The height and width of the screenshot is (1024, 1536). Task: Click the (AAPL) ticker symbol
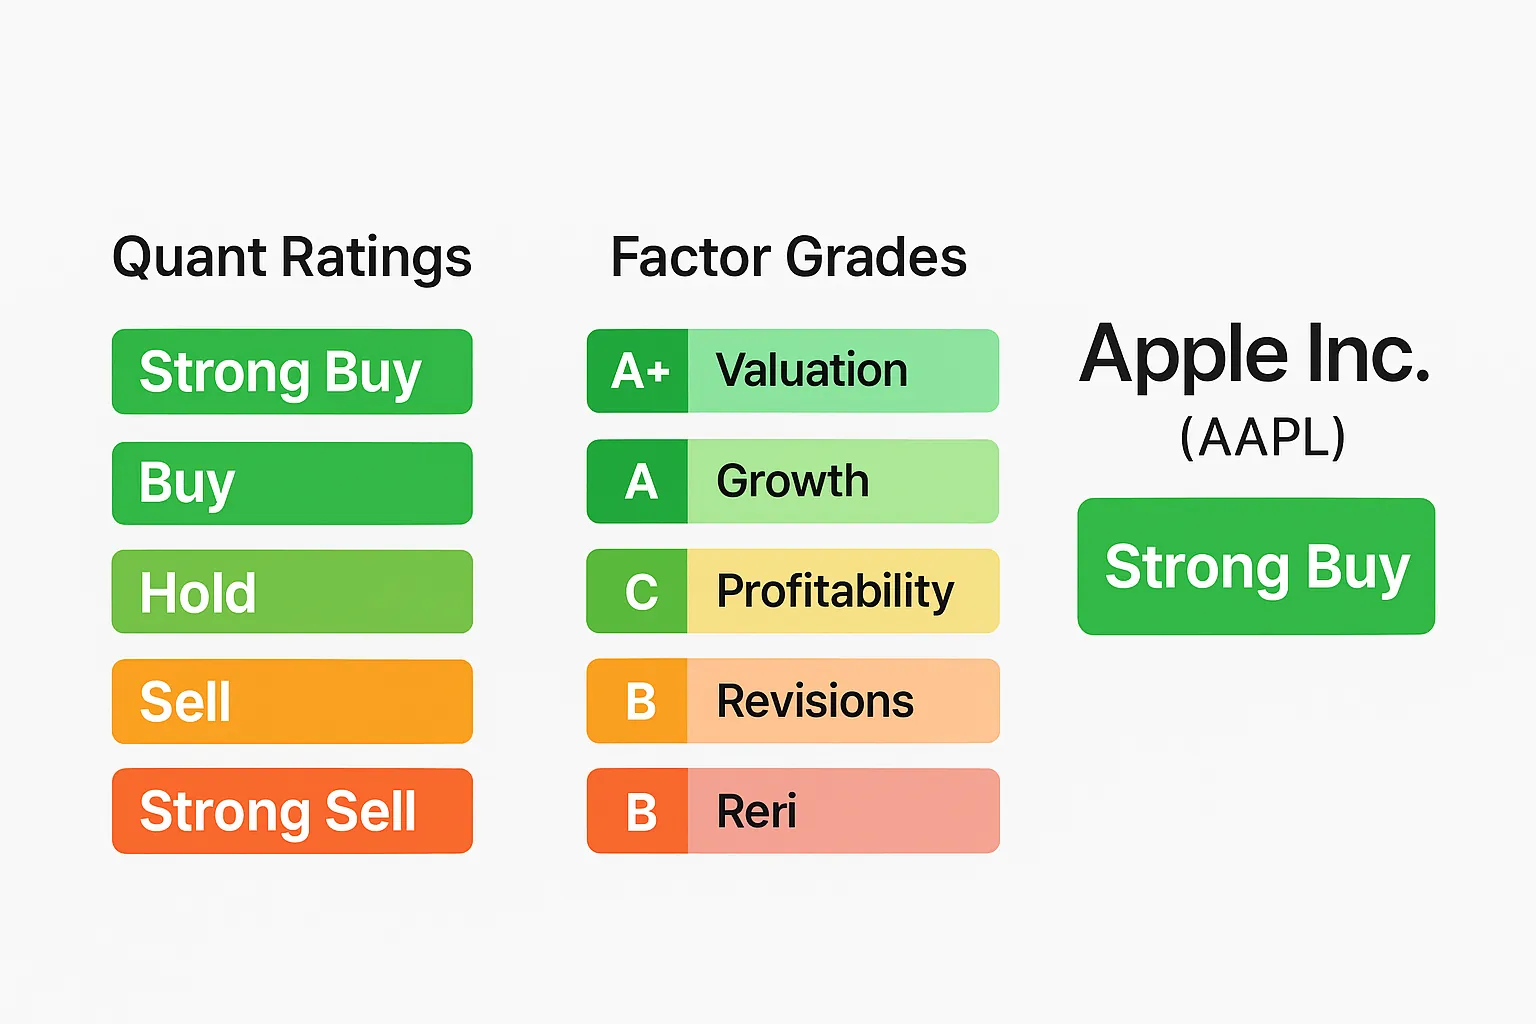(x=1262, y=437)
